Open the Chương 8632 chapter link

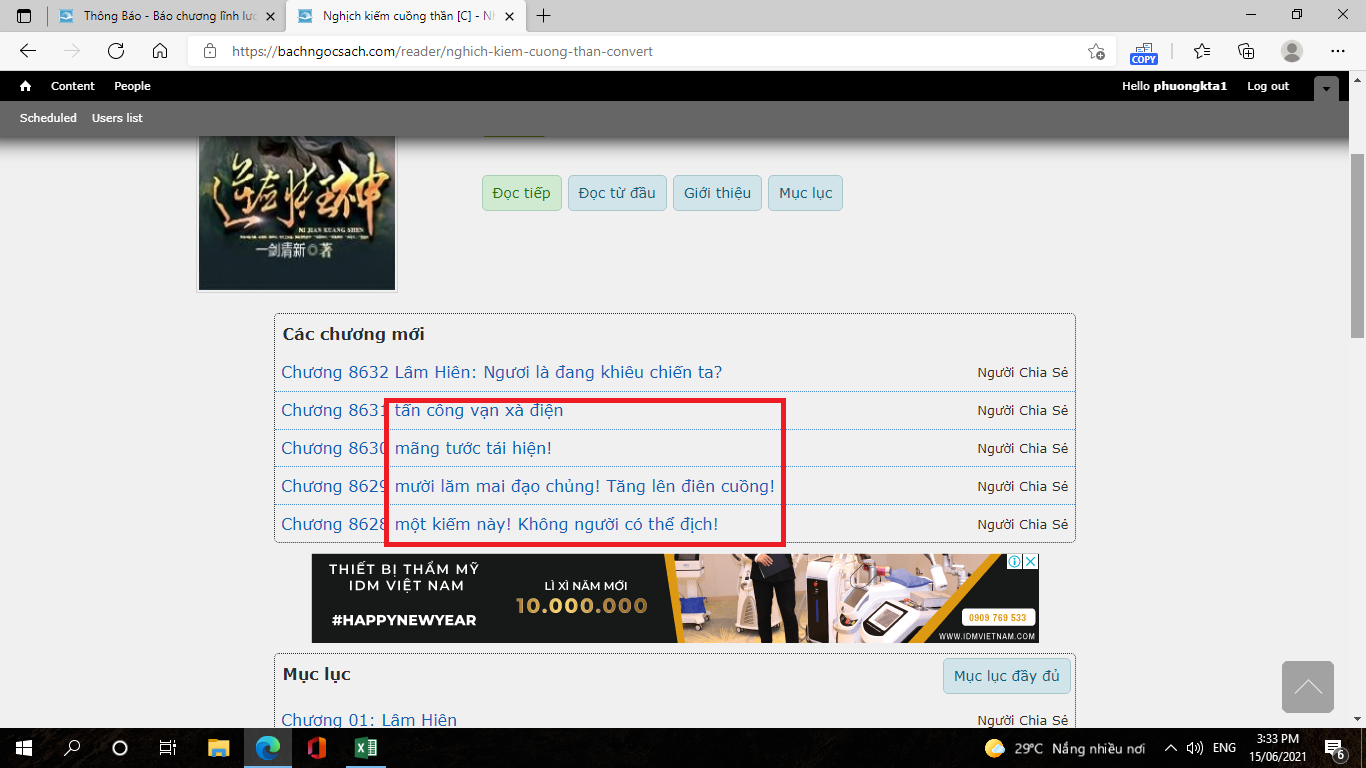coord(501,372)
